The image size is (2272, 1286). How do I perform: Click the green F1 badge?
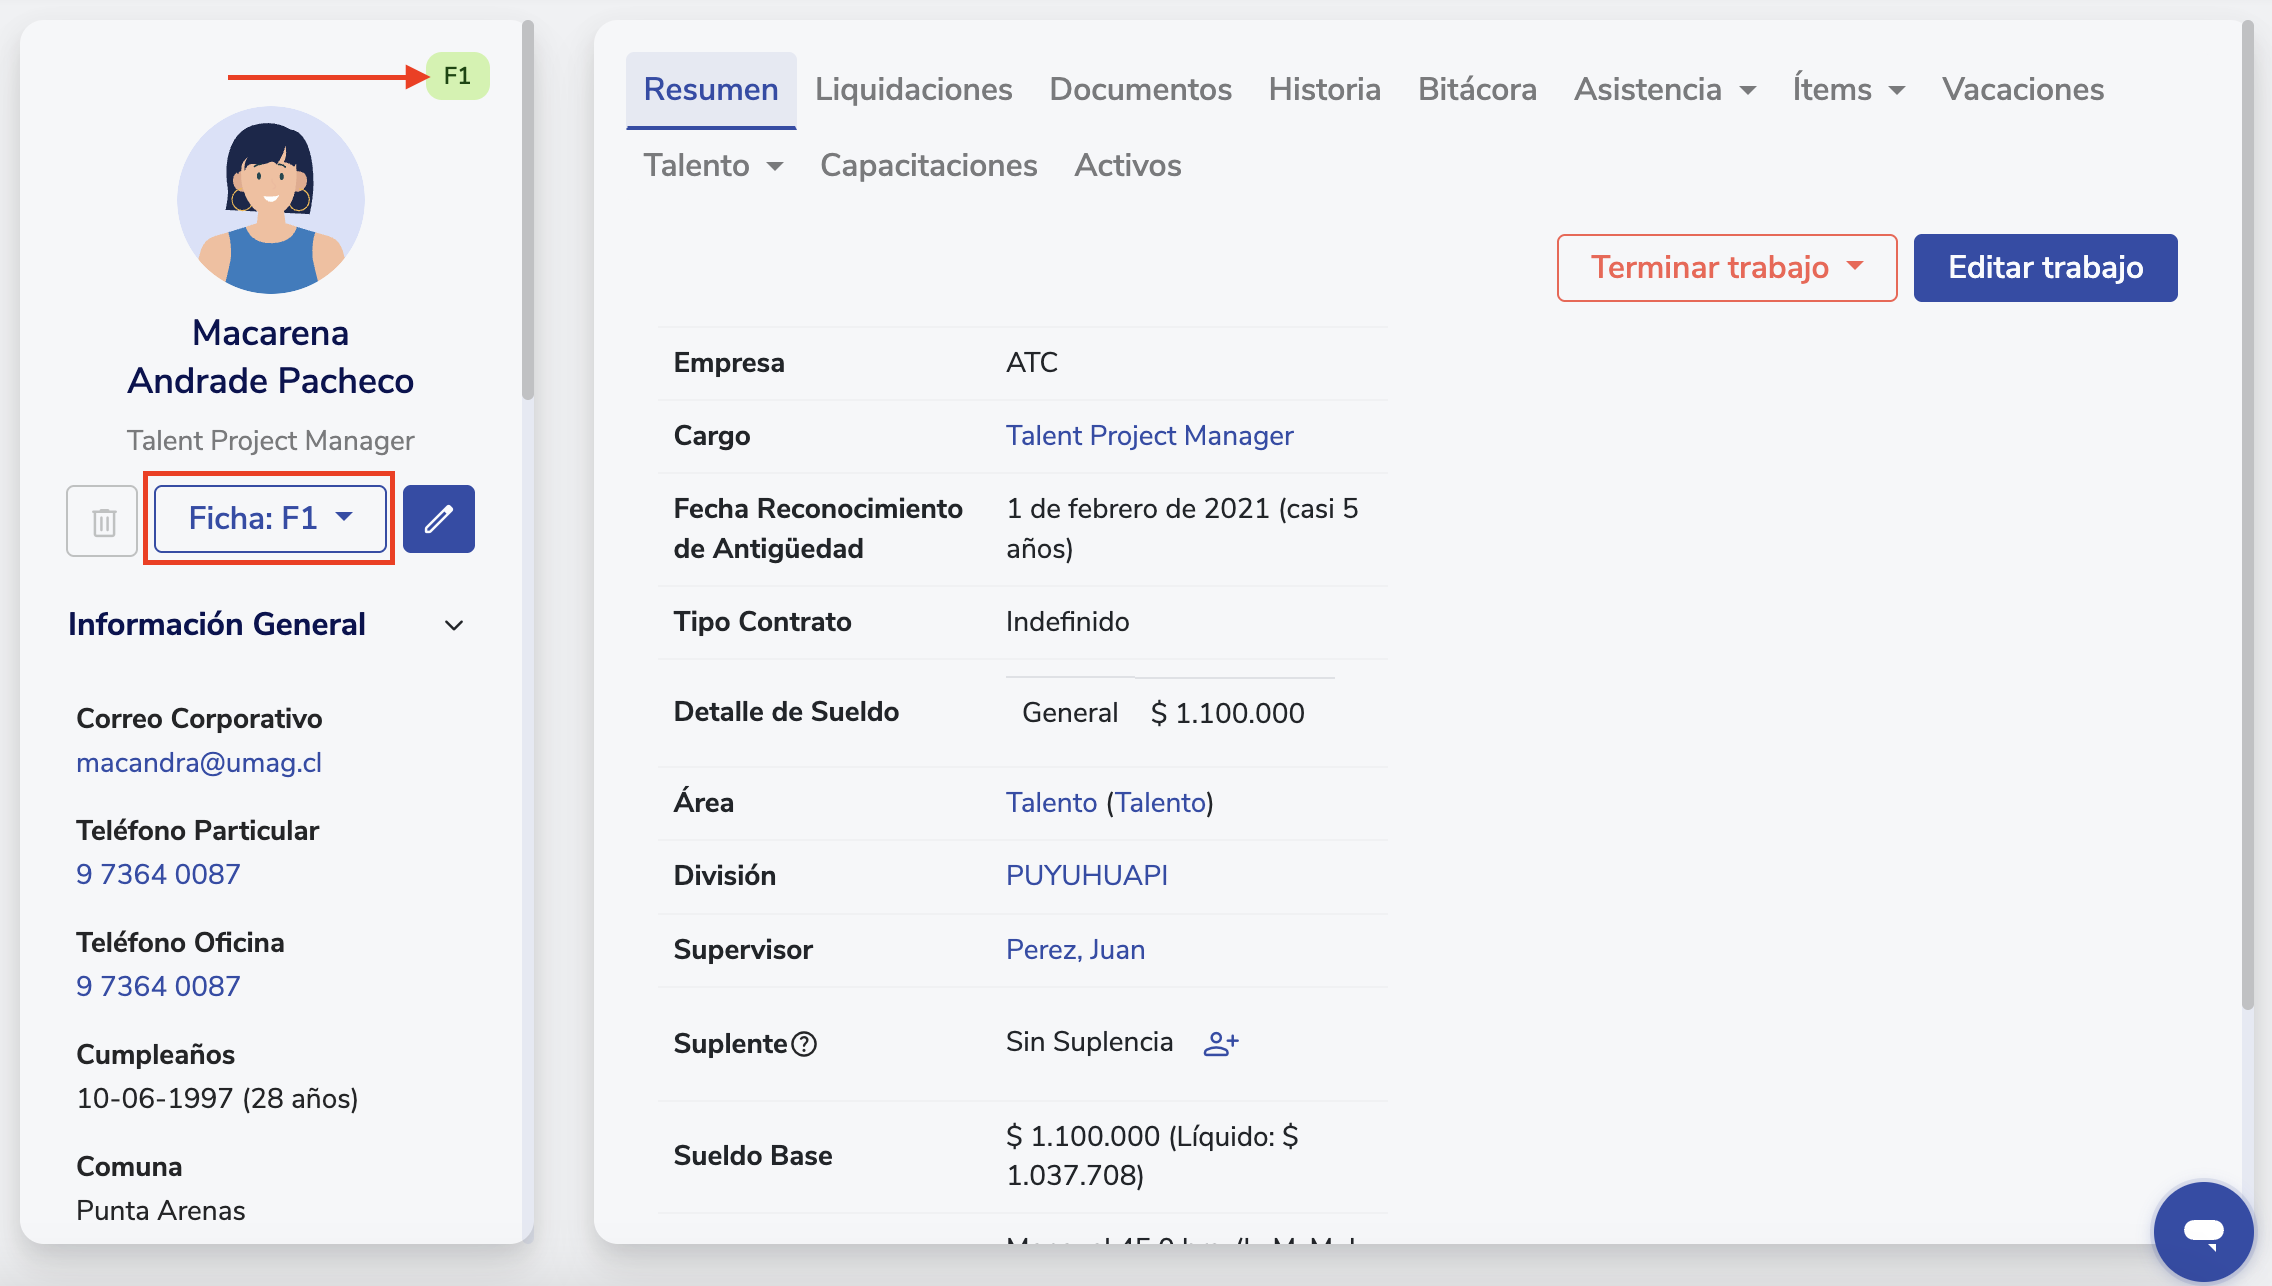pos(457,76)
